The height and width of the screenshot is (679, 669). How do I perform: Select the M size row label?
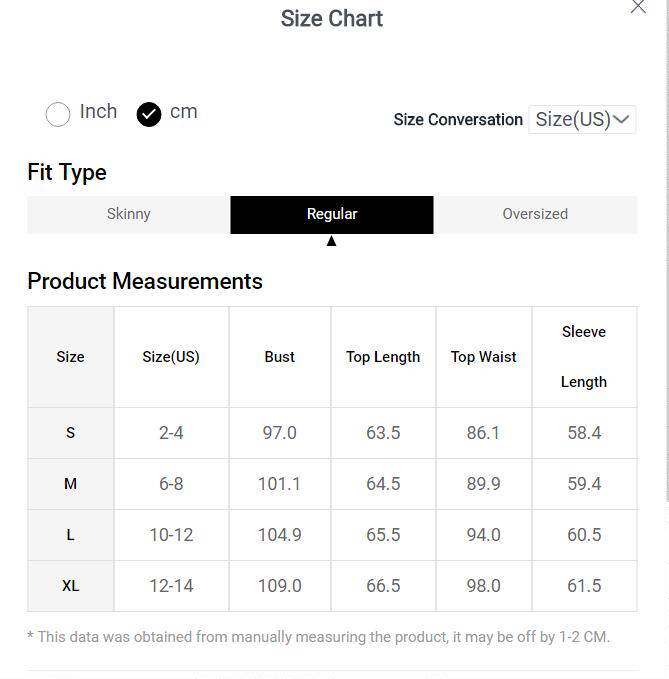coord(70,484)
